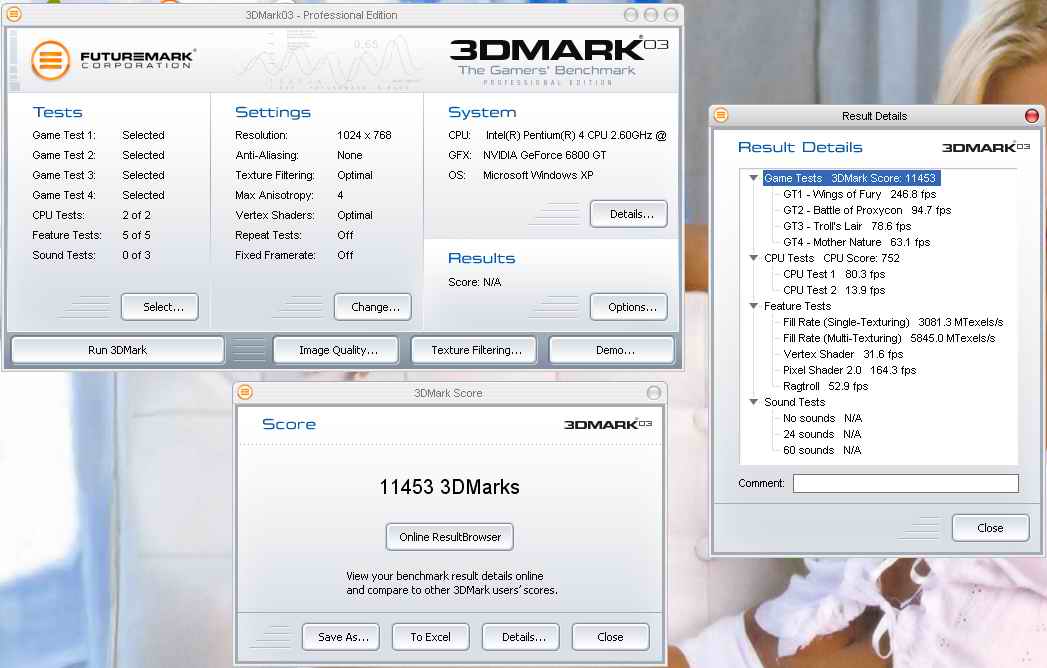Select CPU Test 1 80.3 fps row
Screen dimensions: 1047x668
point(834,275)
